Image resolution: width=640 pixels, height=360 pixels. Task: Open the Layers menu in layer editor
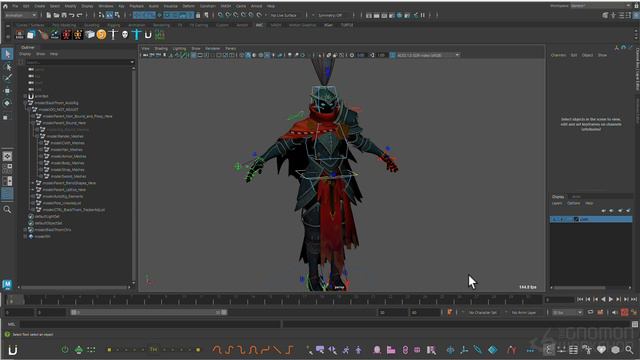(557, 203)
